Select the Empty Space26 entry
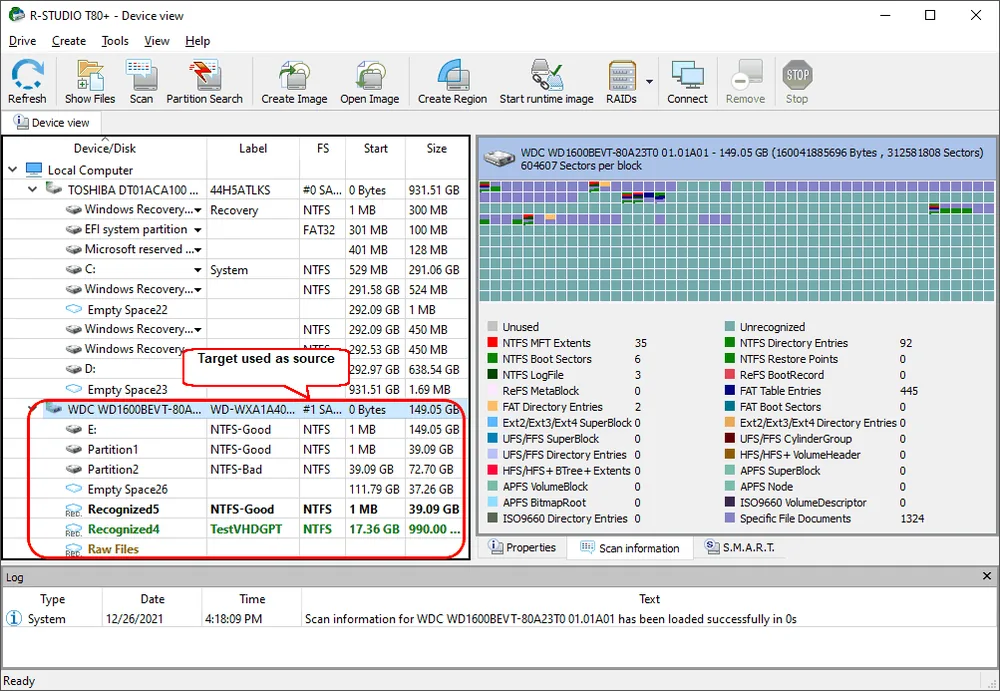Image resolution: width=1000 pixels, height=691 pixels. (236, 489)
